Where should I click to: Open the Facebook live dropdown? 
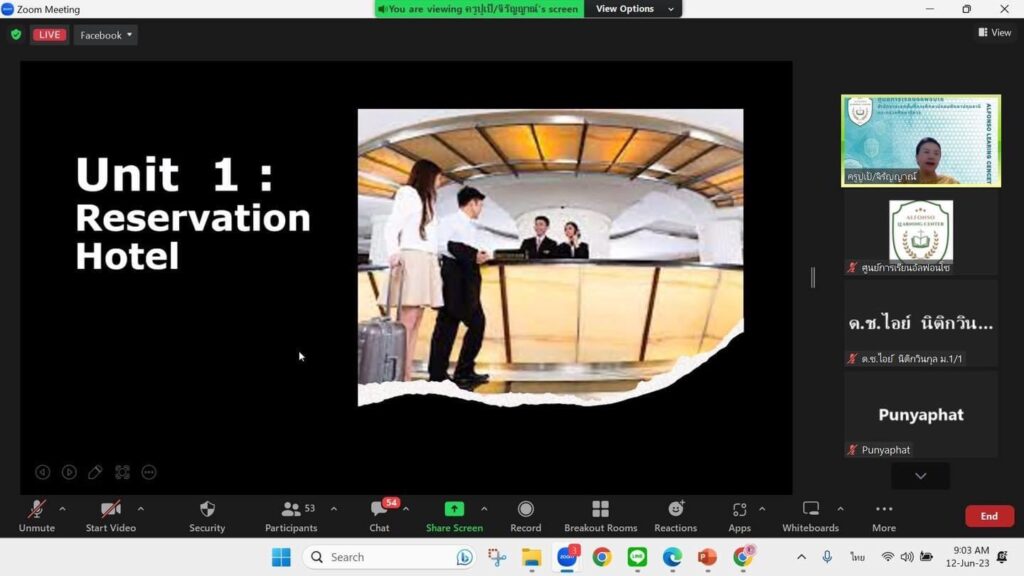(106, 35)
